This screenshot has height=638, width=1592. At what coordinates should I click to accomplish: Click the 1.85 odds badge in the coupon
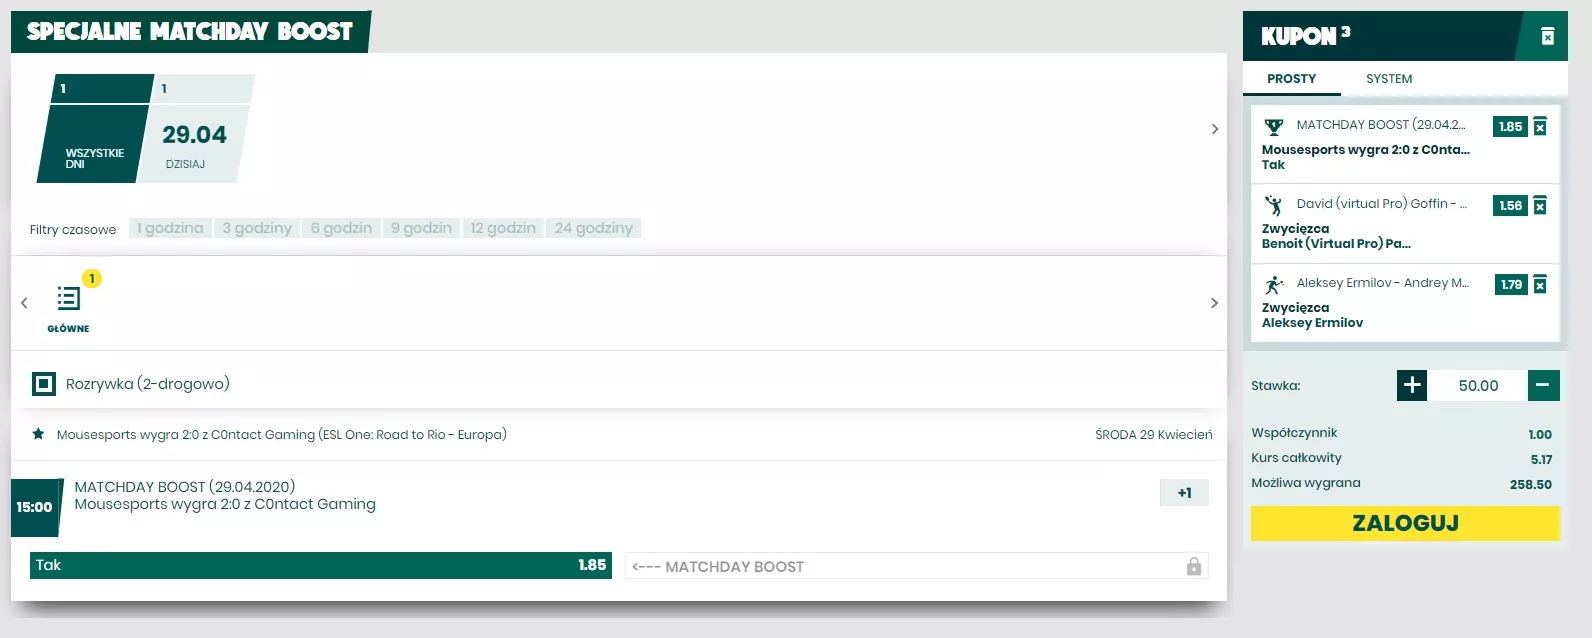pos(1510,127)
